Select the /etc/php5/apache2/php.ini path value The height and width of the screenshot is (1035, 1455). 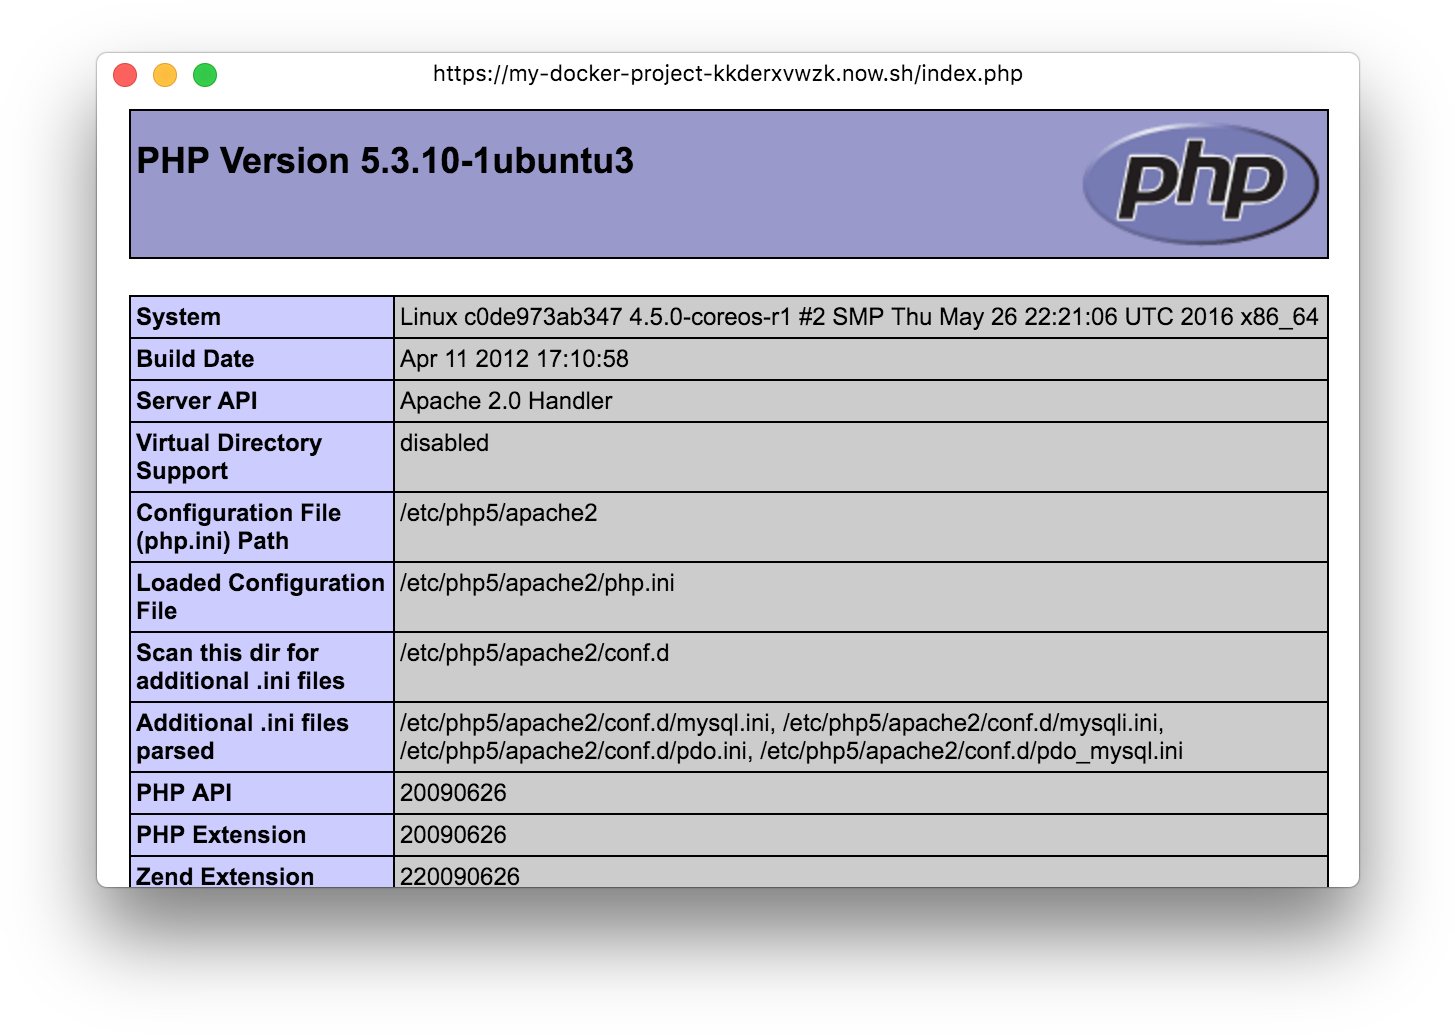[x=537, y=583]
